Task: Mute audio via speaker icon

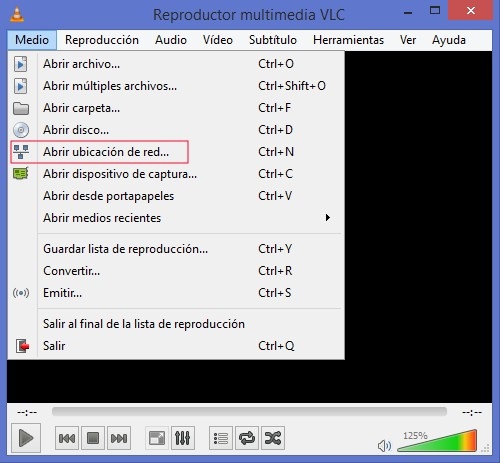Action: pyautogui.click(x=384, y=445)
